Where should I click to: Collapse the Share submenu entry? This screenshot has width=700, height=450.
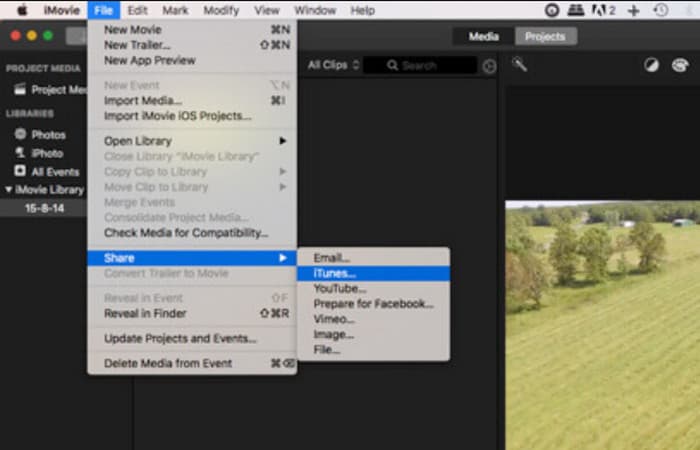[x=192, y=258]
